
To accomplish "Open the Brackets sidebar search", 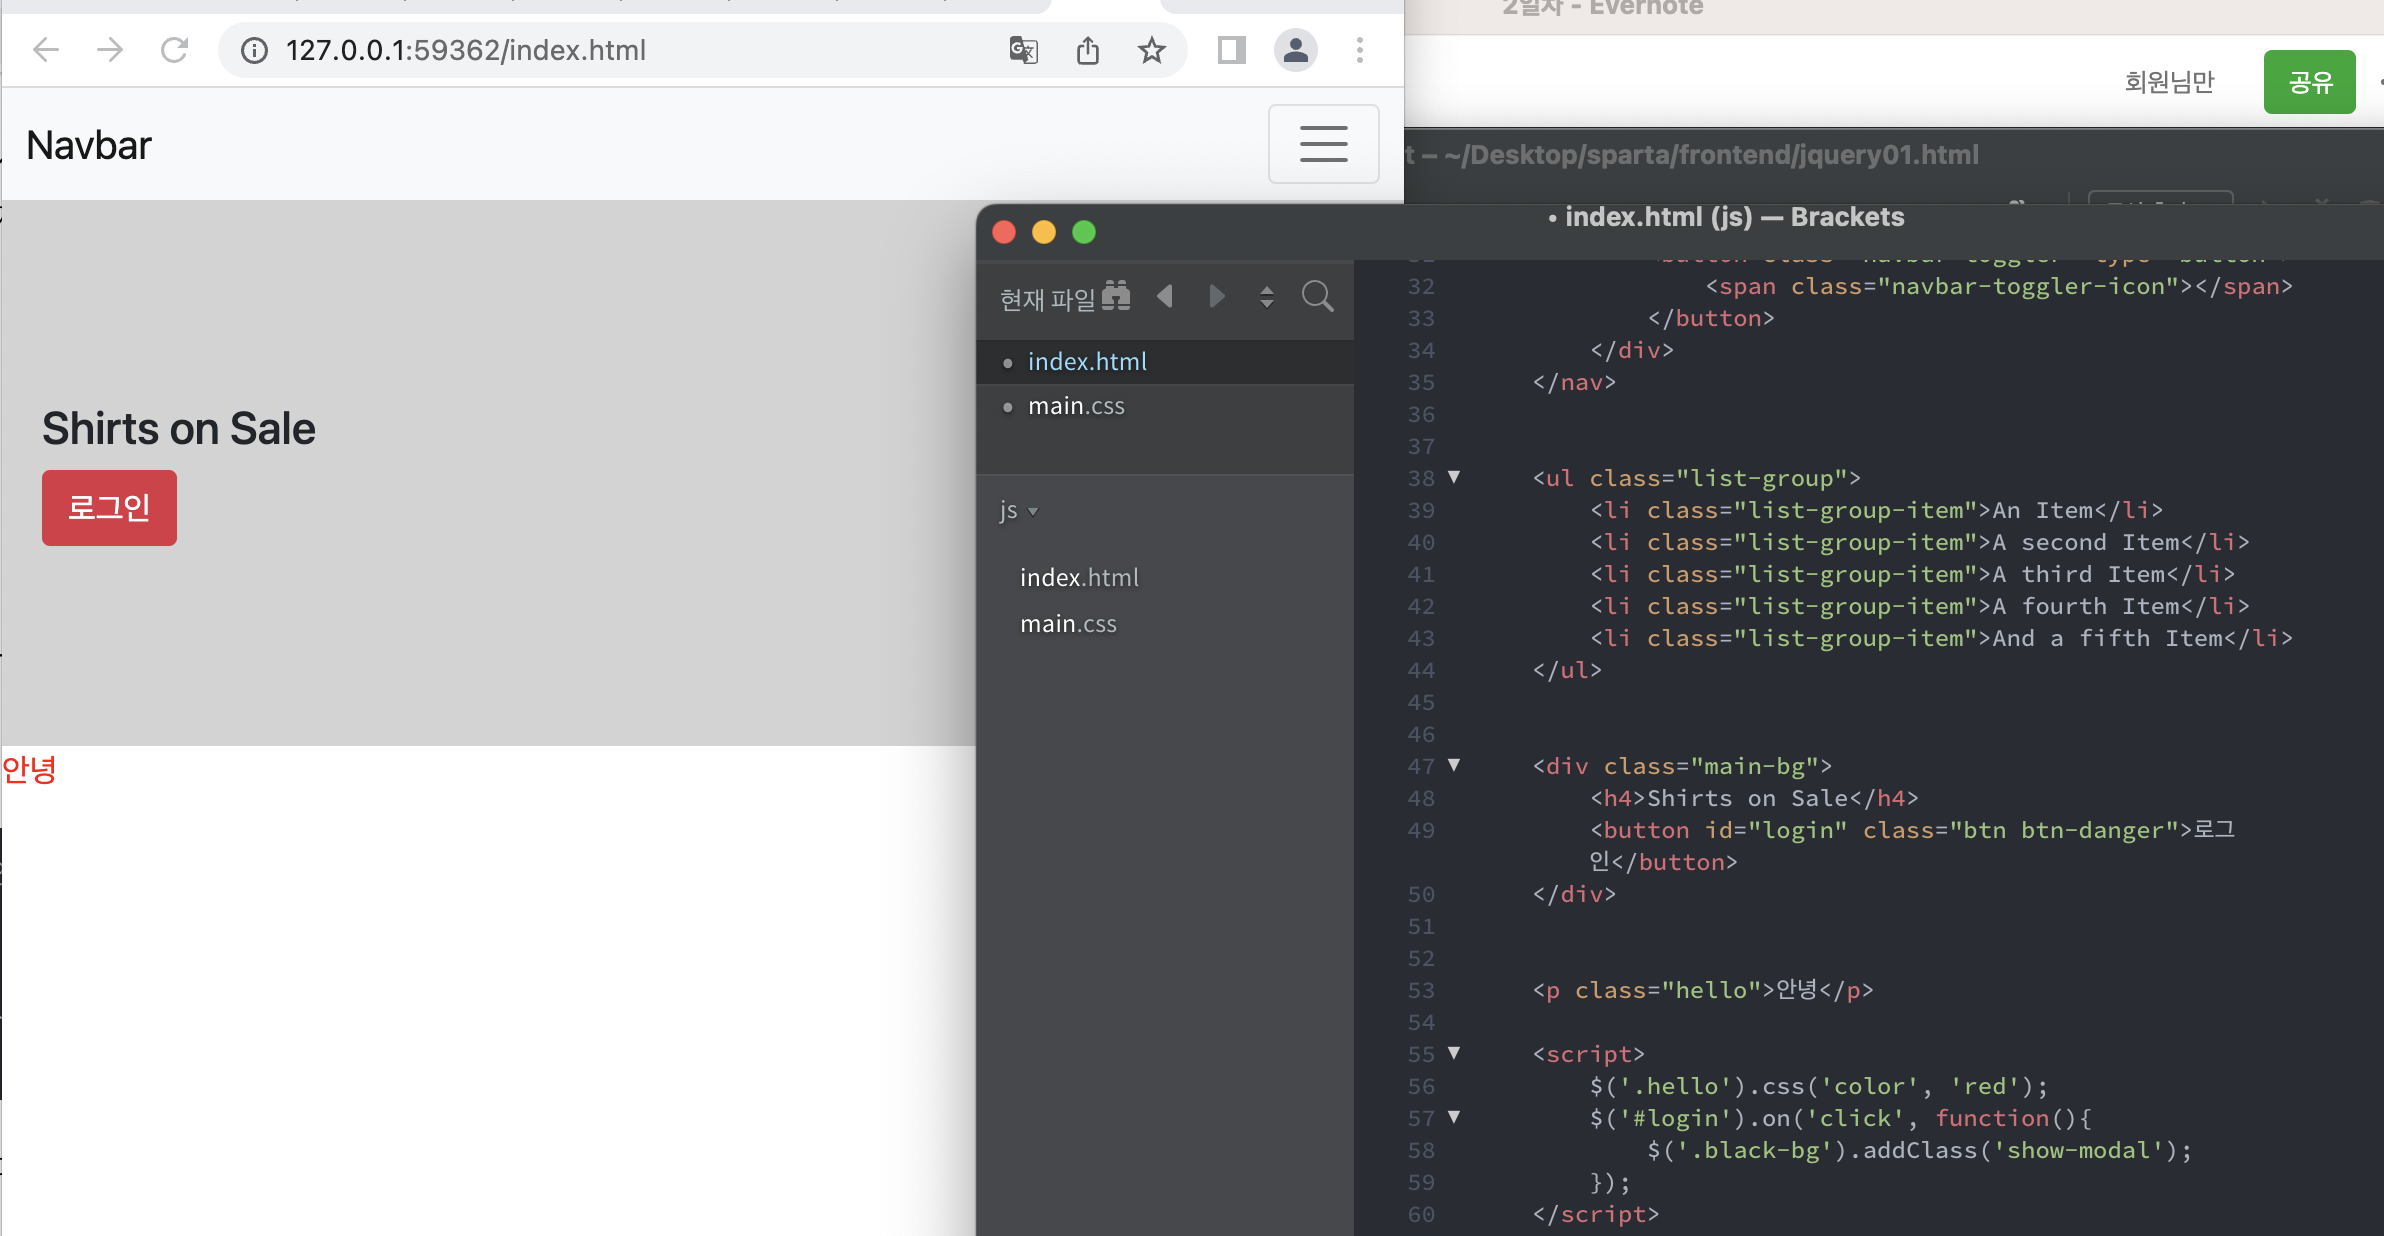I will pyautogui.click(x=1318, y=296).
